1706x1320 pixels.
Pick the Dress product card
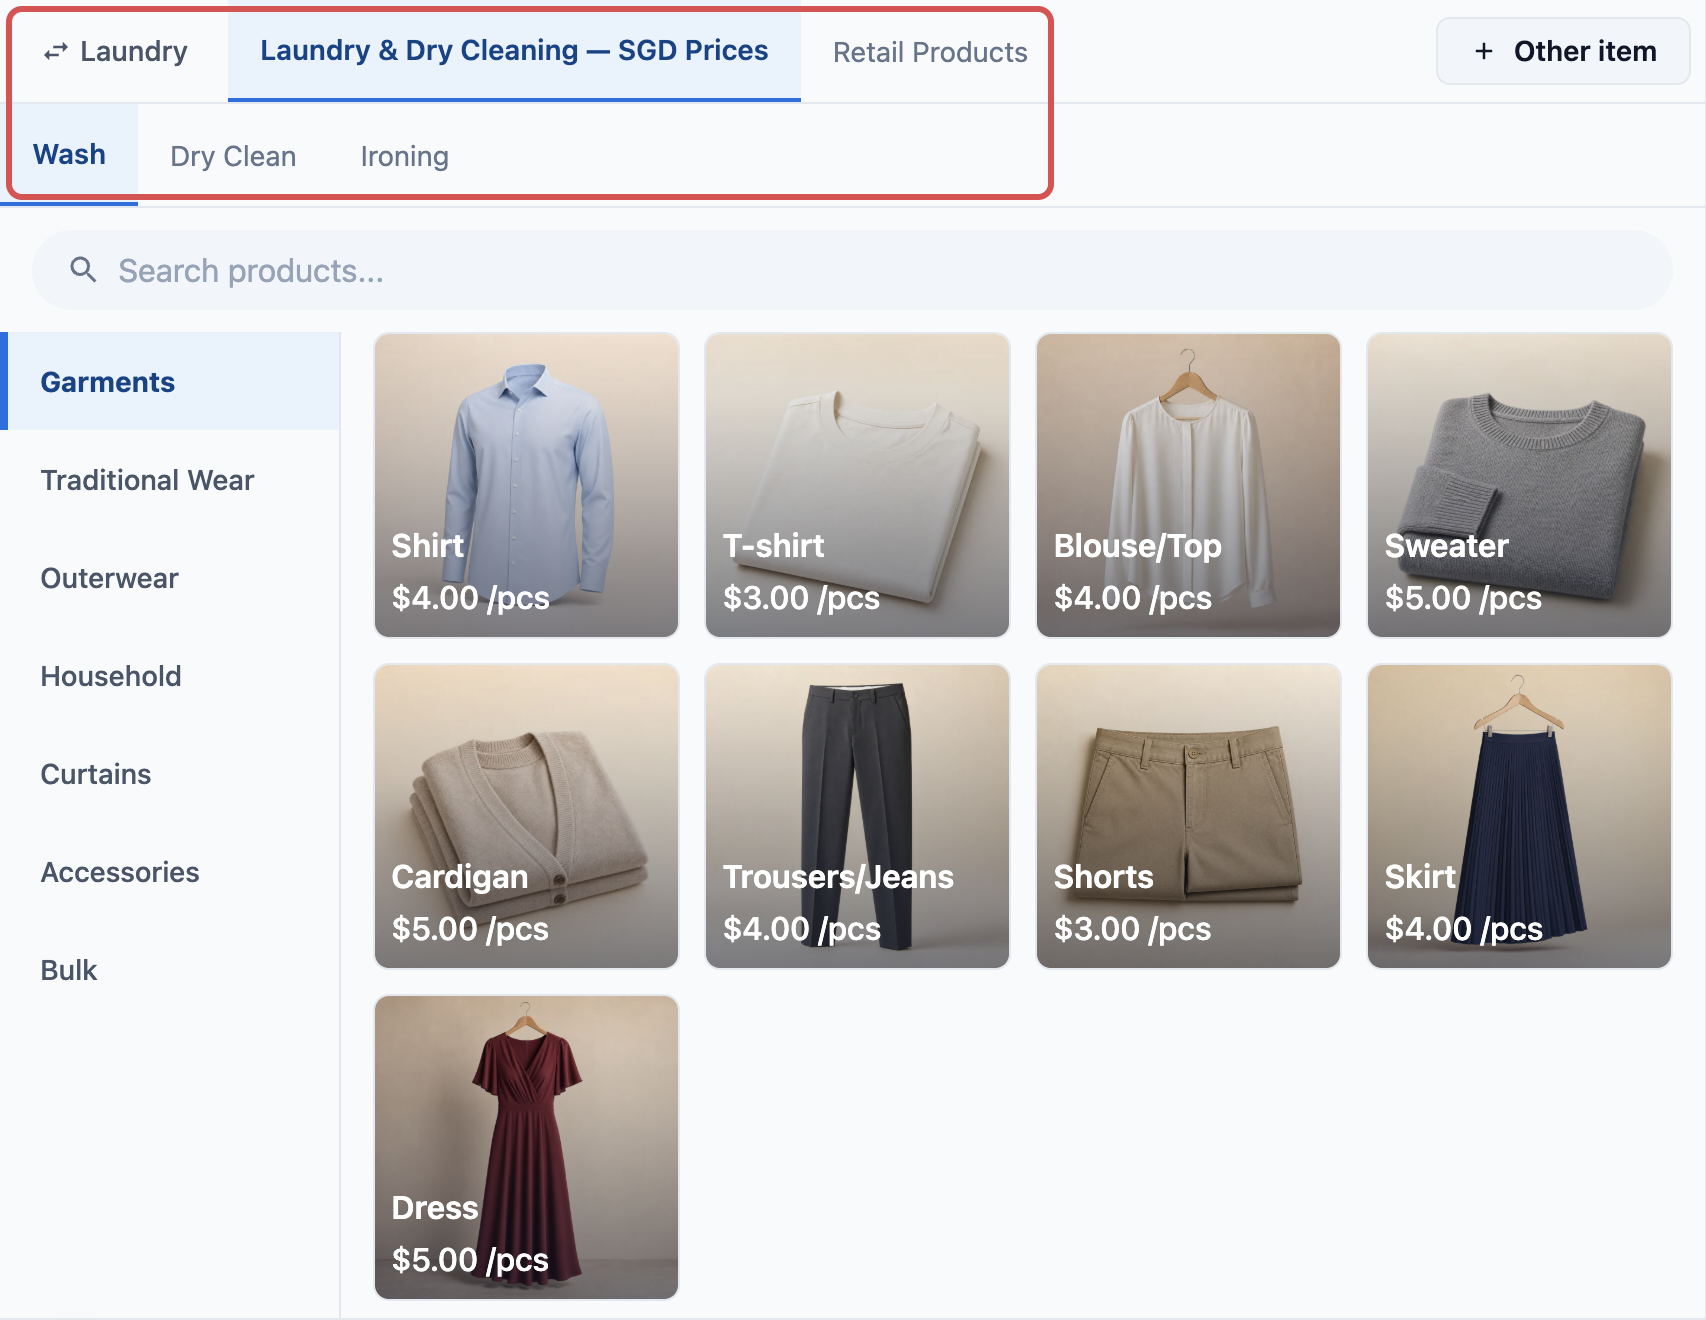click(526, 1147)
